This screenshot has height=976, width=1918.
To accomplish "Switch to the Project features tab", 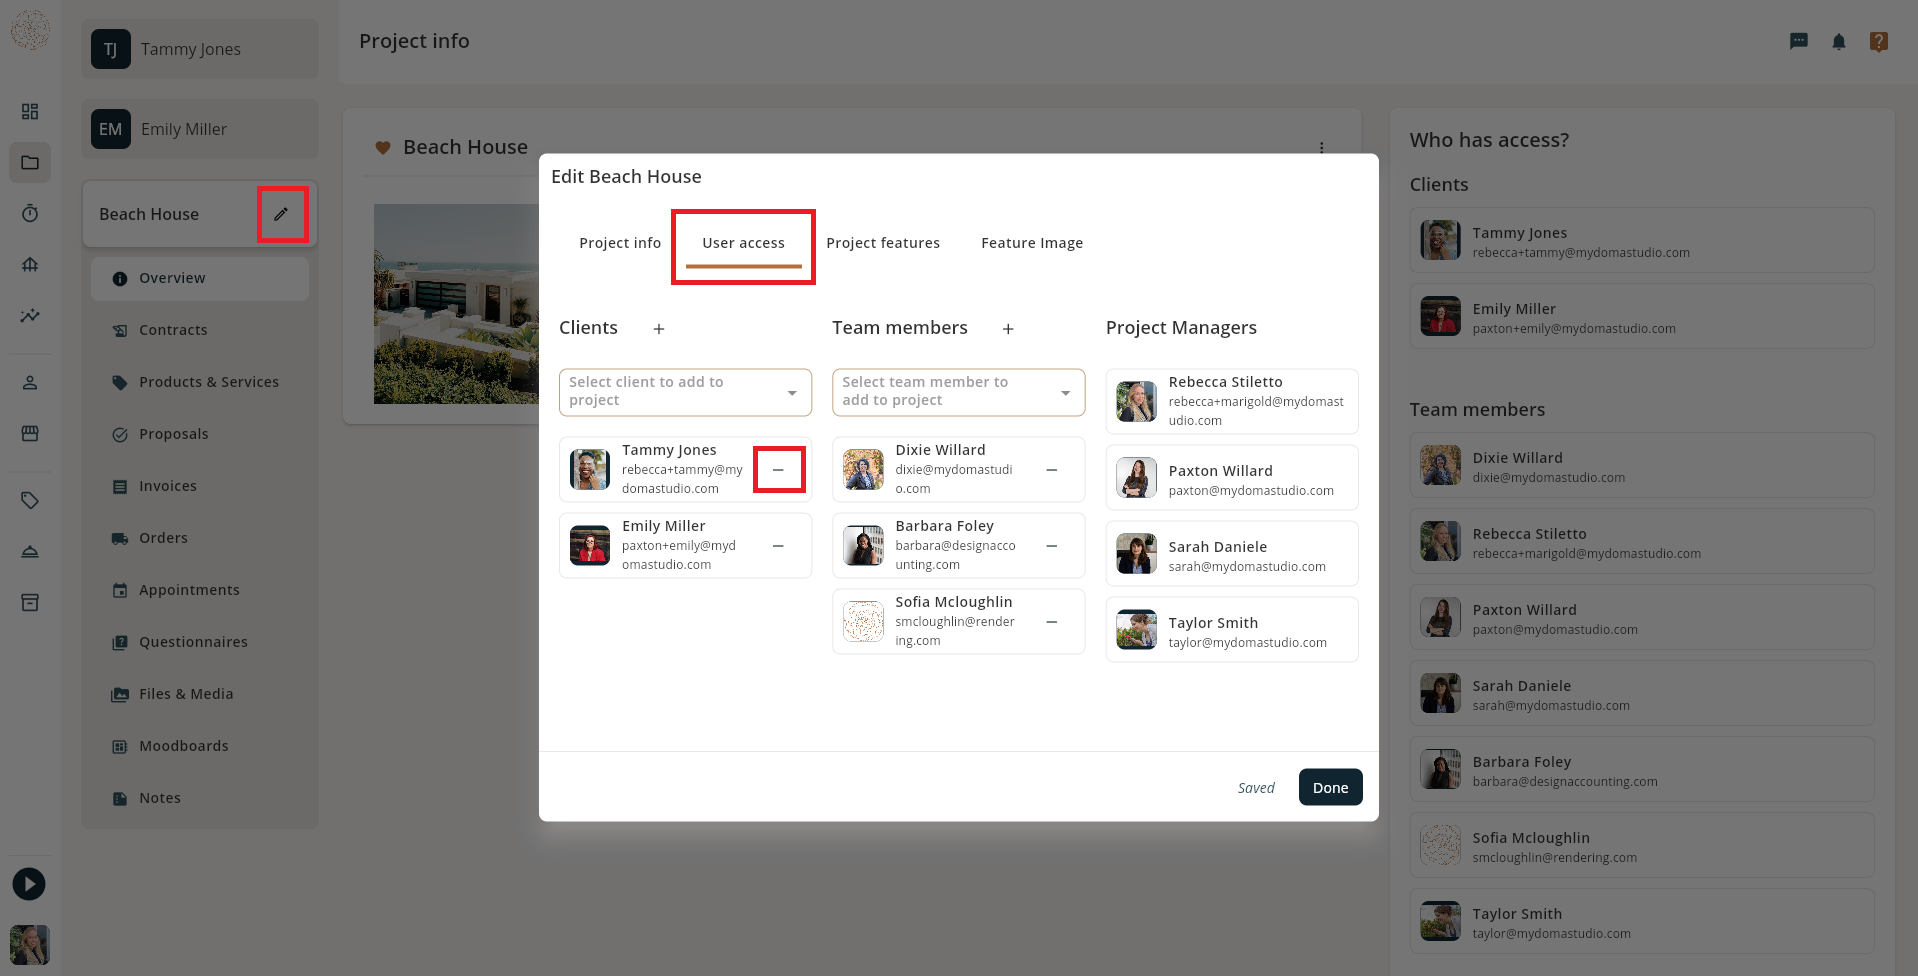I will tap(883, 243).
